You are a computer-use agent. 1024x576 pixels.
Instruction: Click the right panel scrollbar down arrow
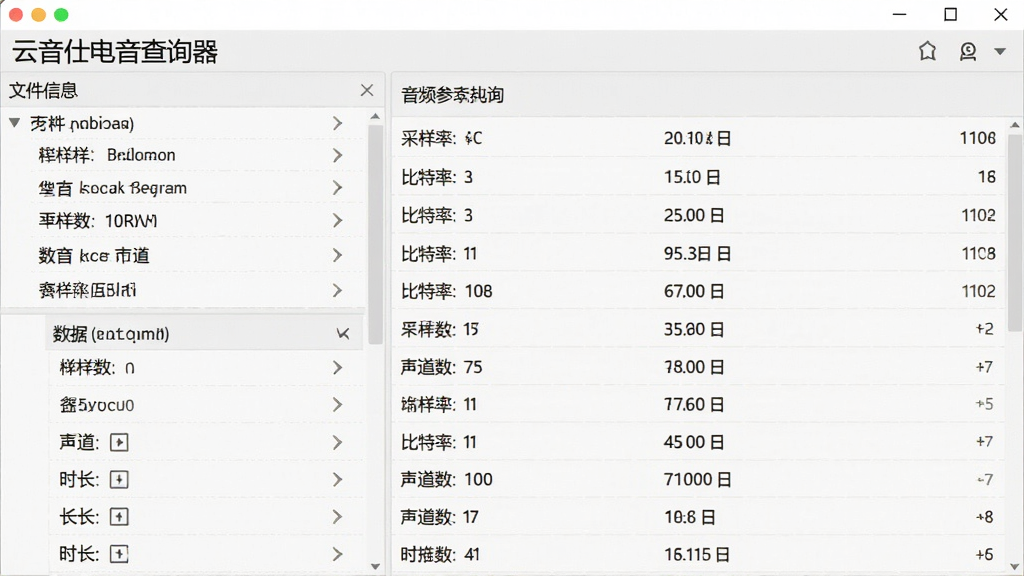coord(1014,567)
